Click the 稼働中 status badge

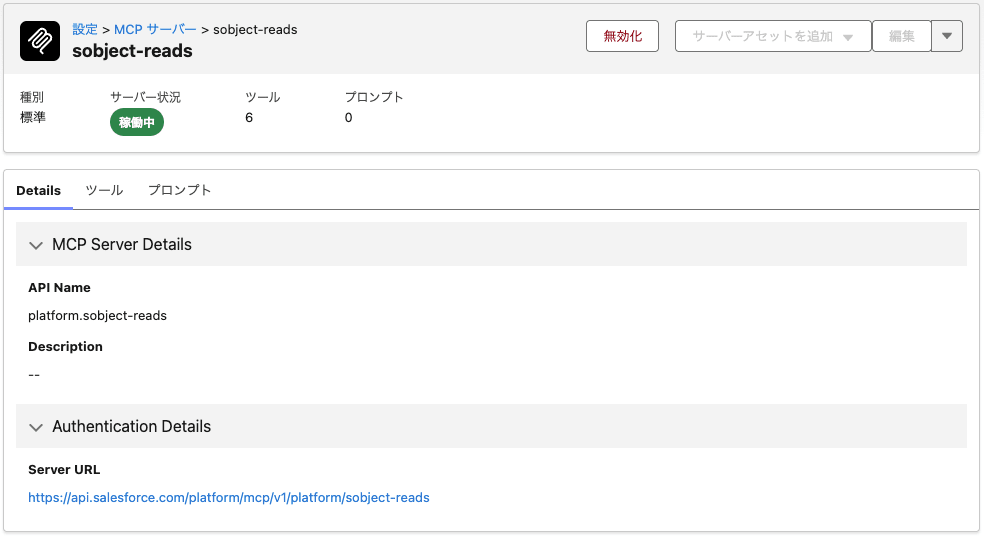137,122
